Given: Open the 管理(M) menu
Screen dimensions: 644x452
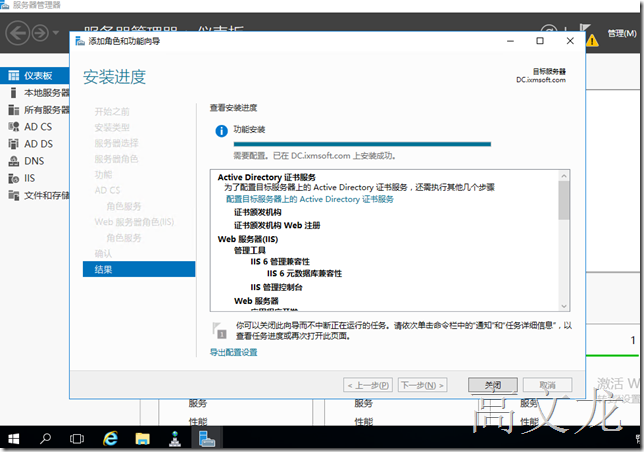Looking at the screenshot, I should [x=622, y=33].
